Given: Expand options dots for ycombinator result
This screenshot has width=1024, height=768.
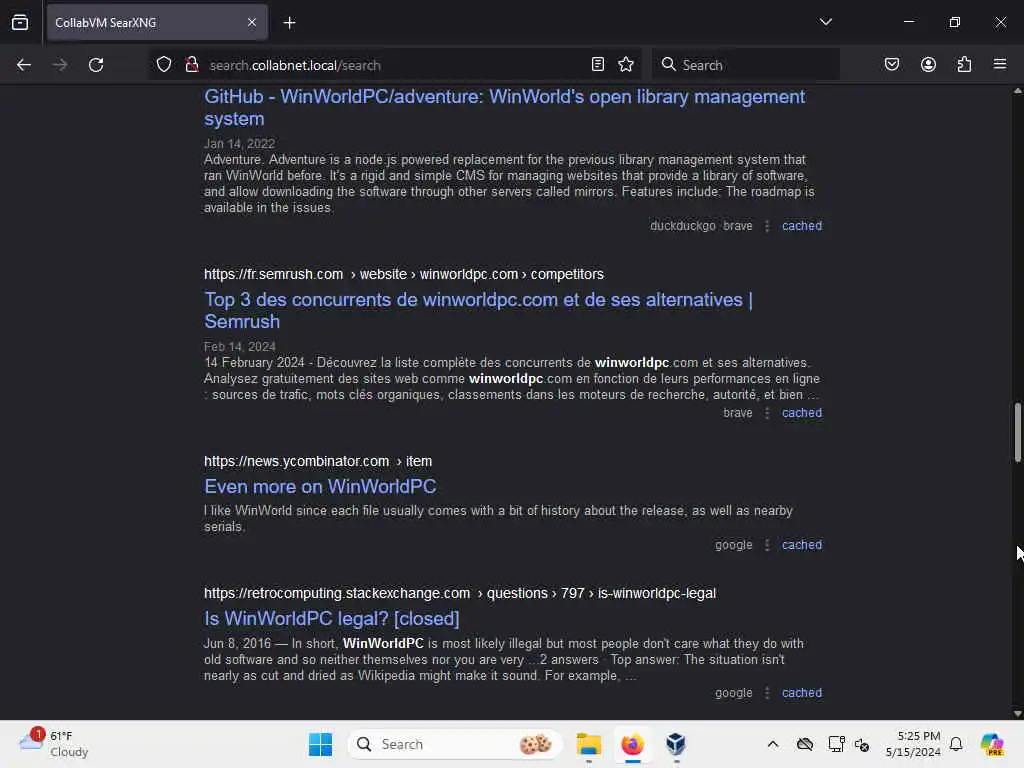Looking at the screenshot, I should (767, 545).
